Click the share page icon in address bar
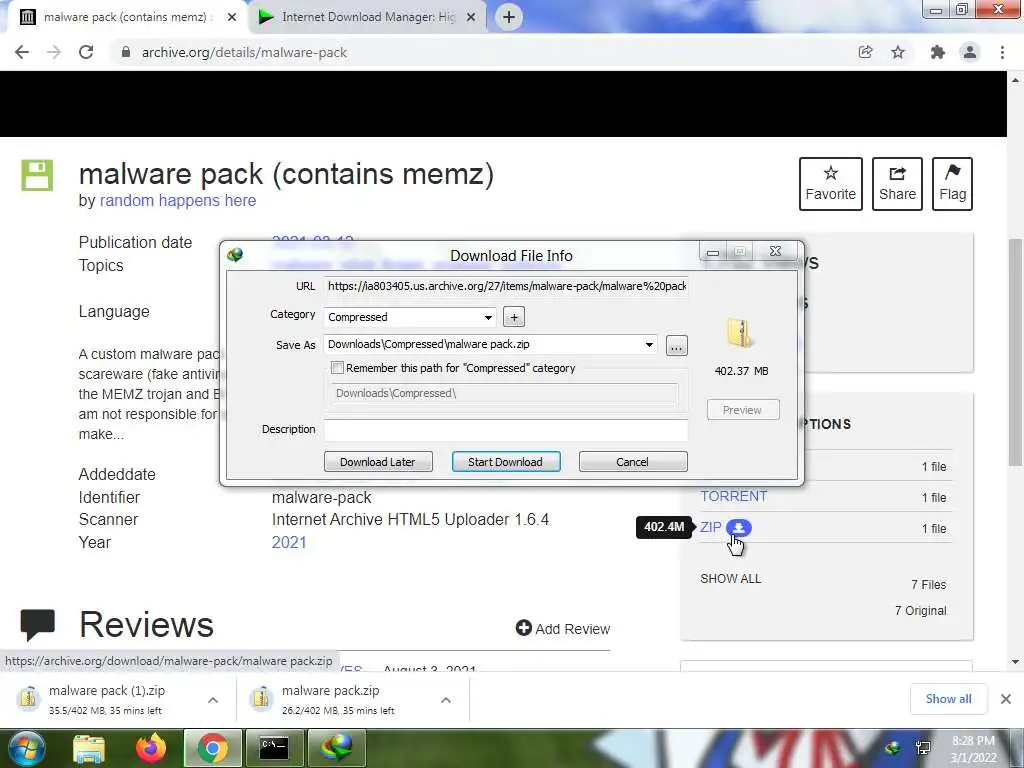This screenshot has width=1024, height=768. 865,52
